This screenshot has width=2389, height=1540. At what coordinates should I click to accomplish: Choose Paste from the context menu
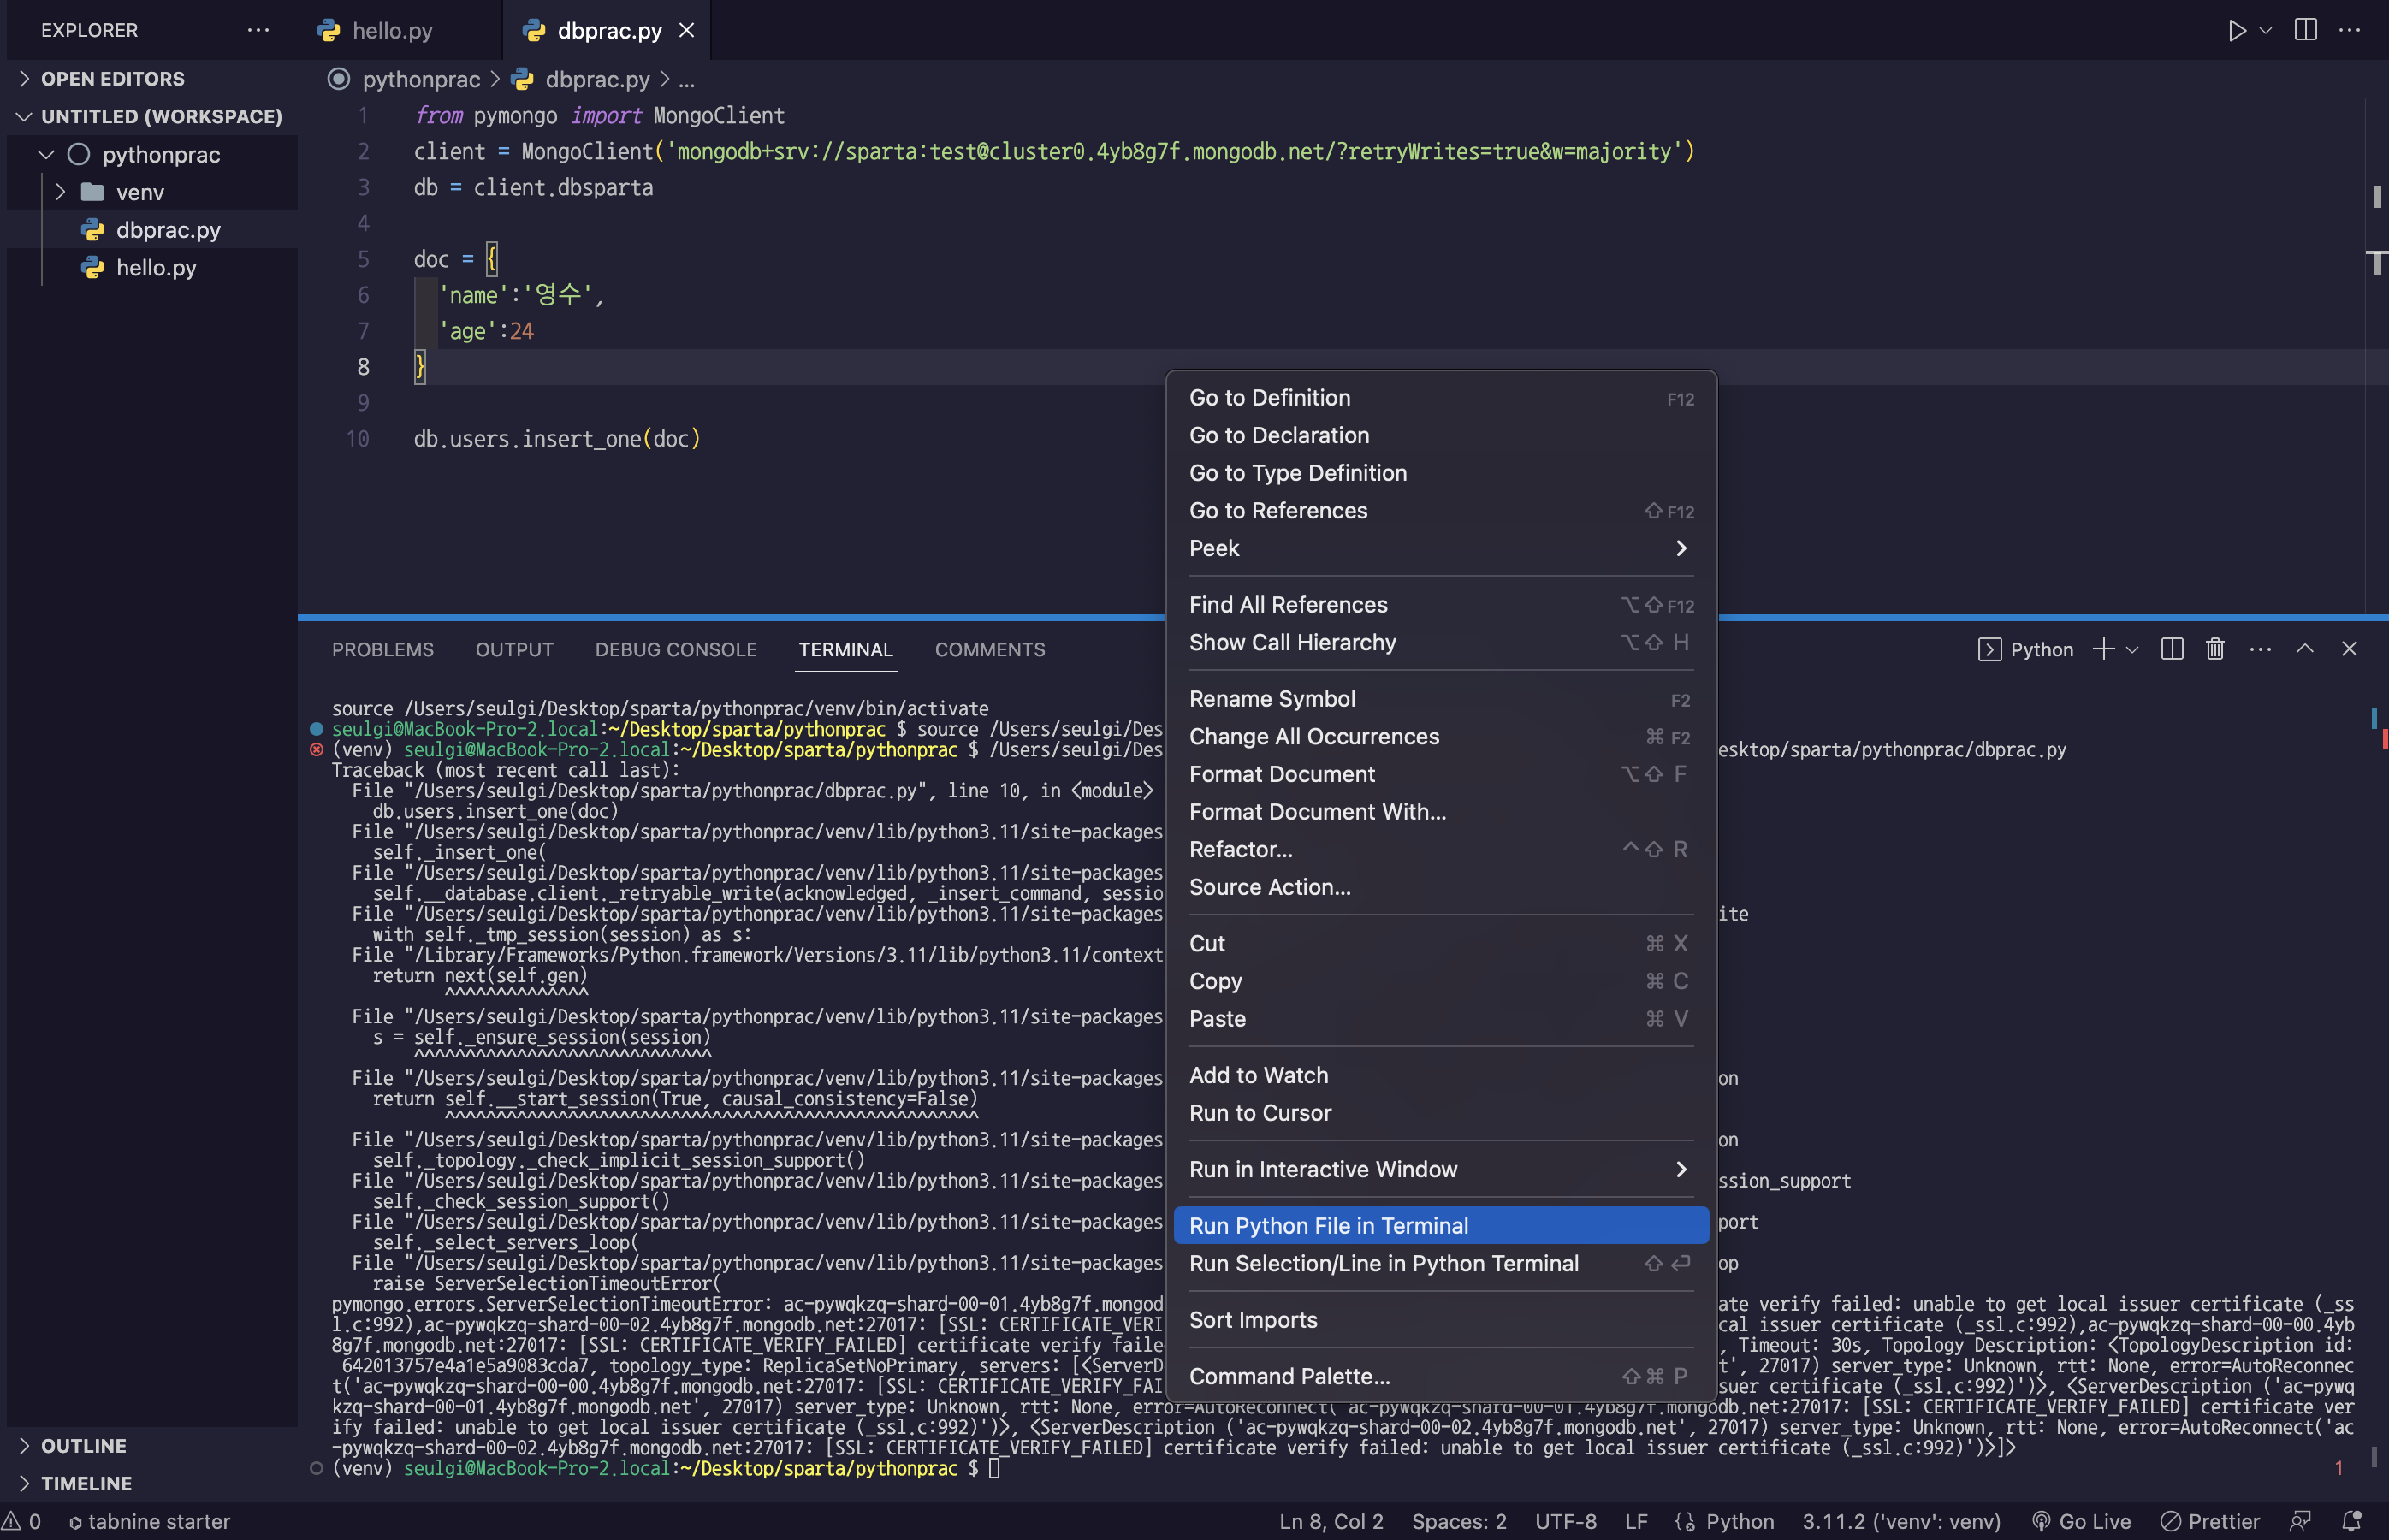click(x=1441, y=1019)
